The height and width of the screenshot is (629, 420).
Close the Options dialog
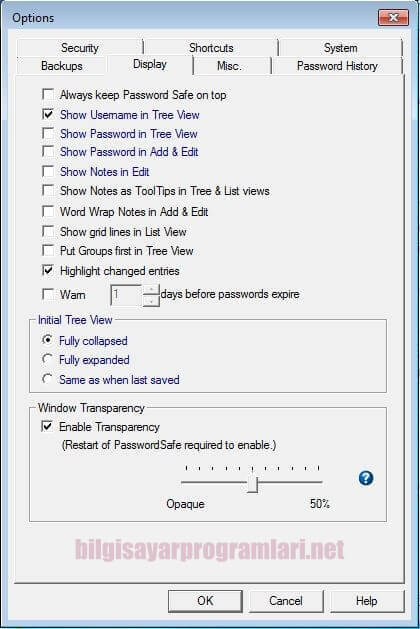tap(393, 18)
